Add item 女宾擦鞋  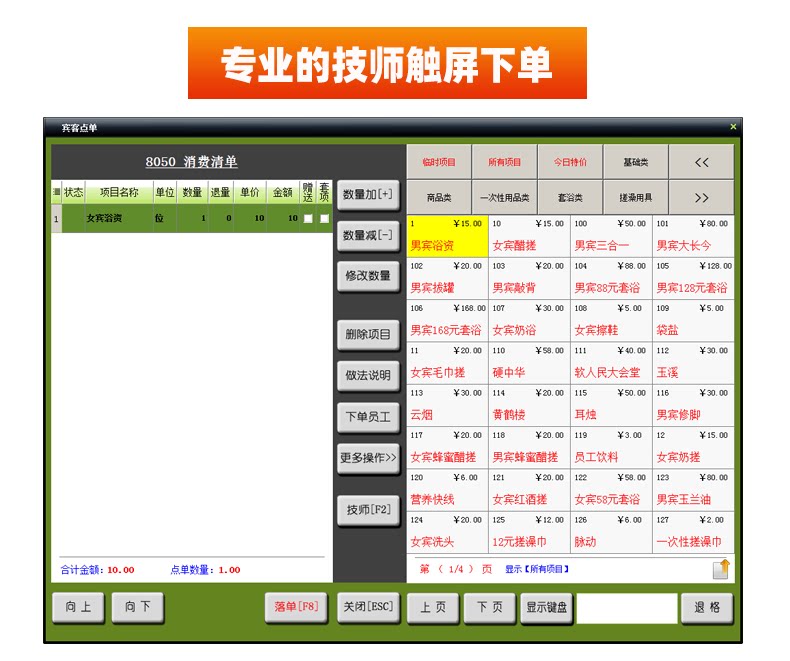tap(611, 320)
